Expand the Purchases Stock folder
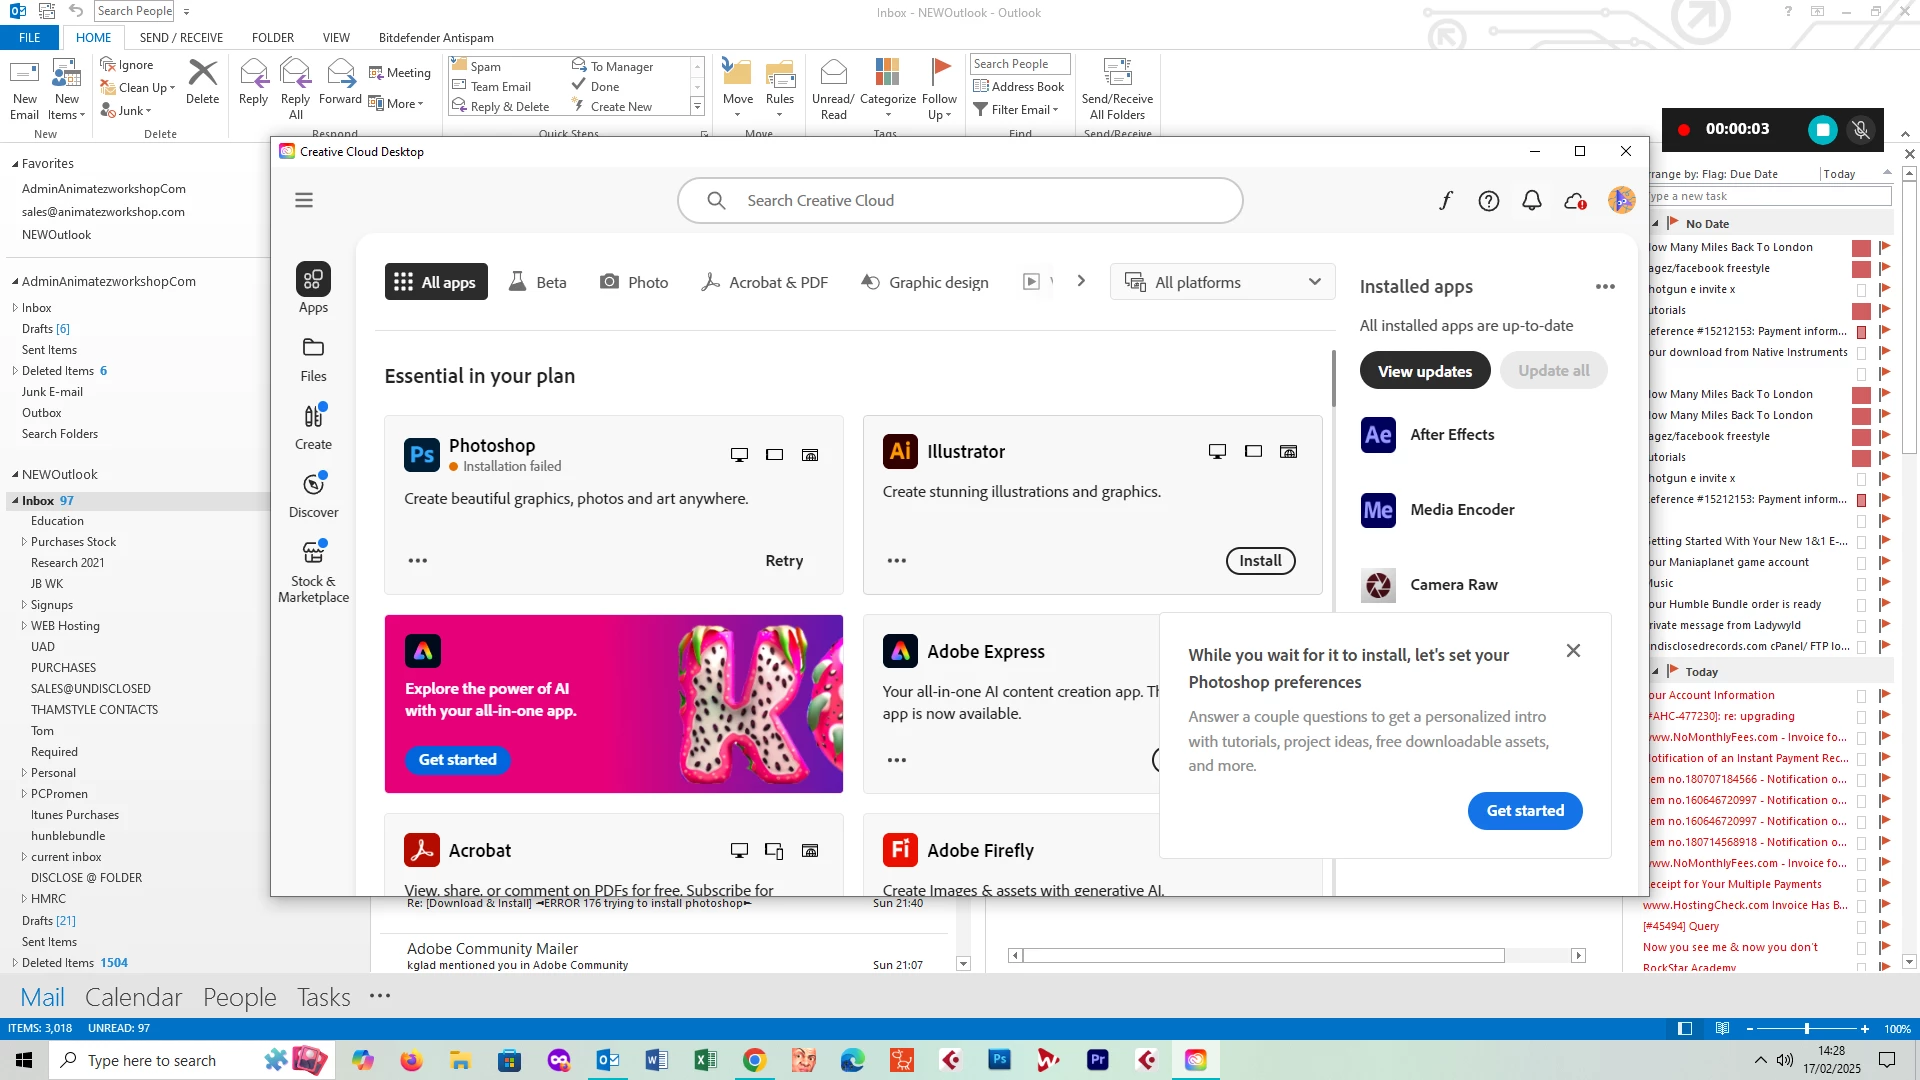The height and width of the screenshot is (1080, 1920). (x=24, y=542)
